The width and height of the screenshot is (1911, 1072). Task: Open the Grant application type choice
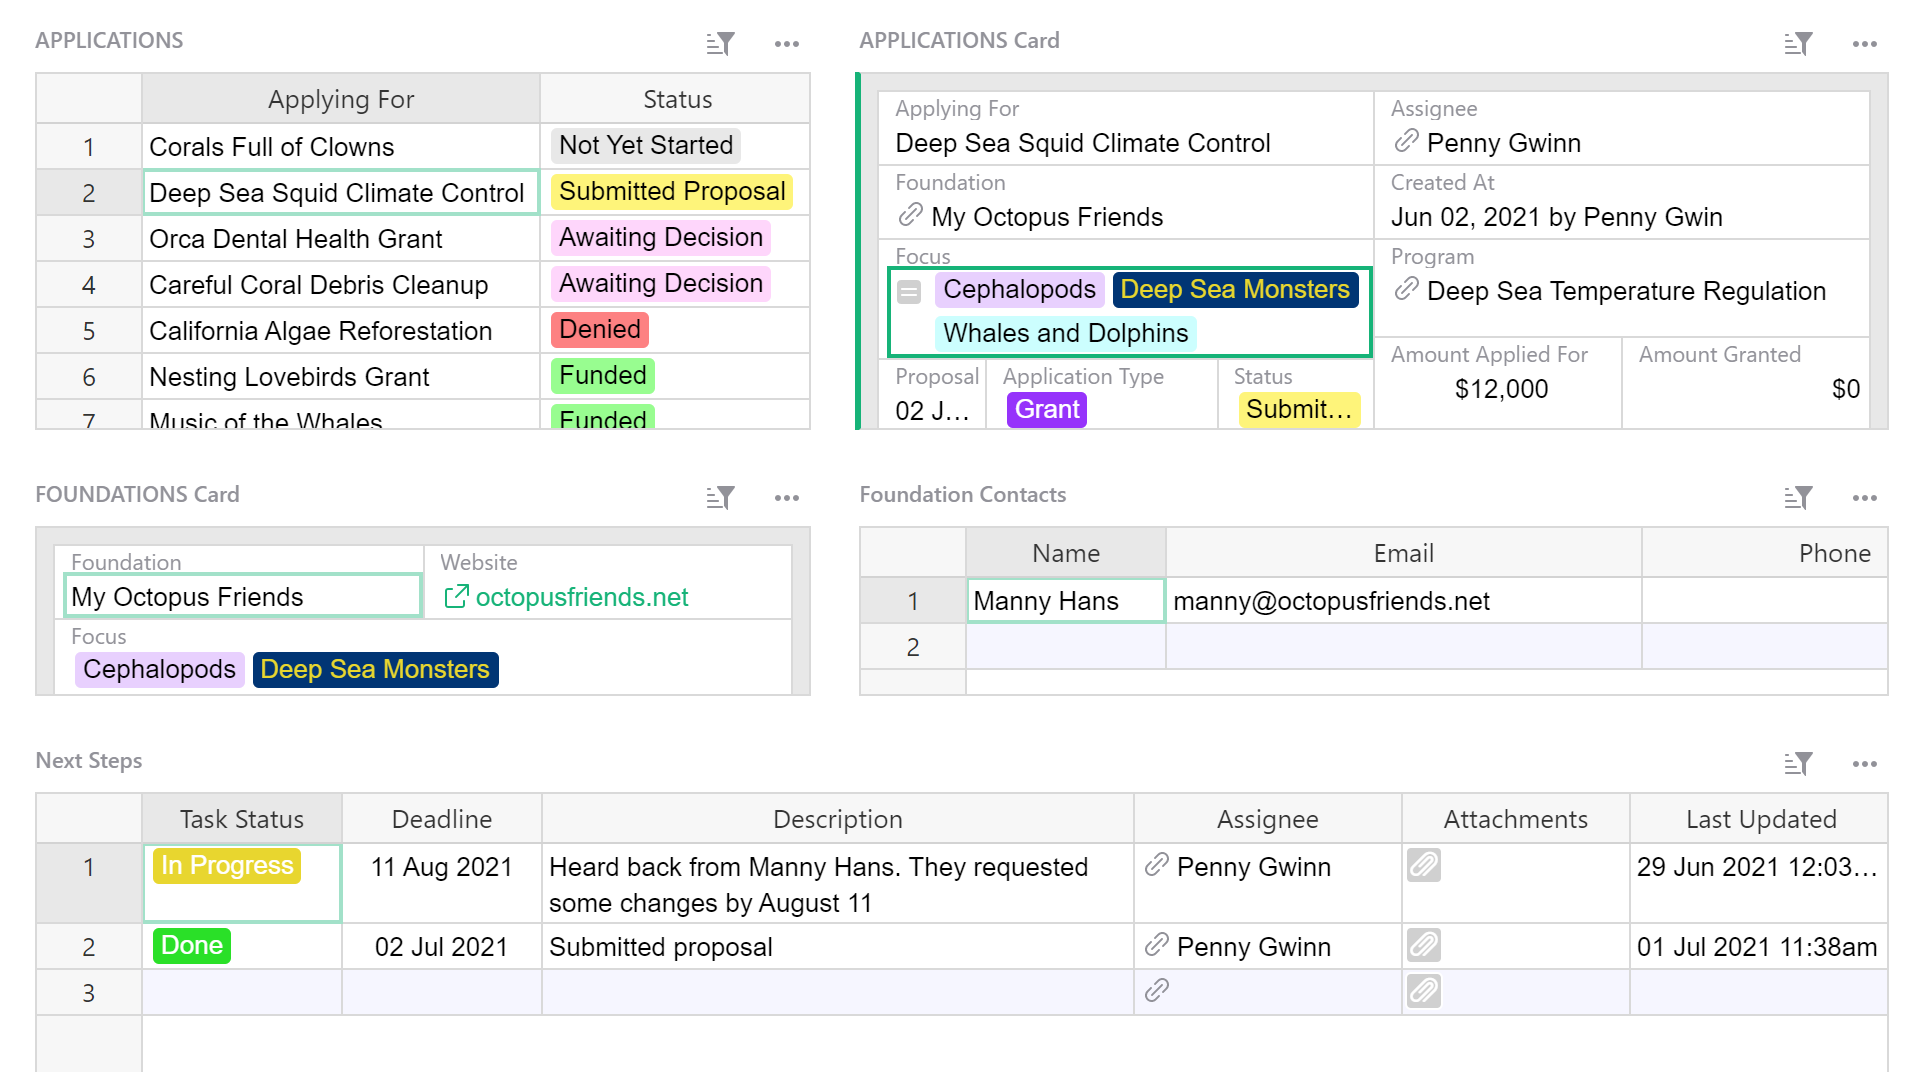[x=1046, y=410]
